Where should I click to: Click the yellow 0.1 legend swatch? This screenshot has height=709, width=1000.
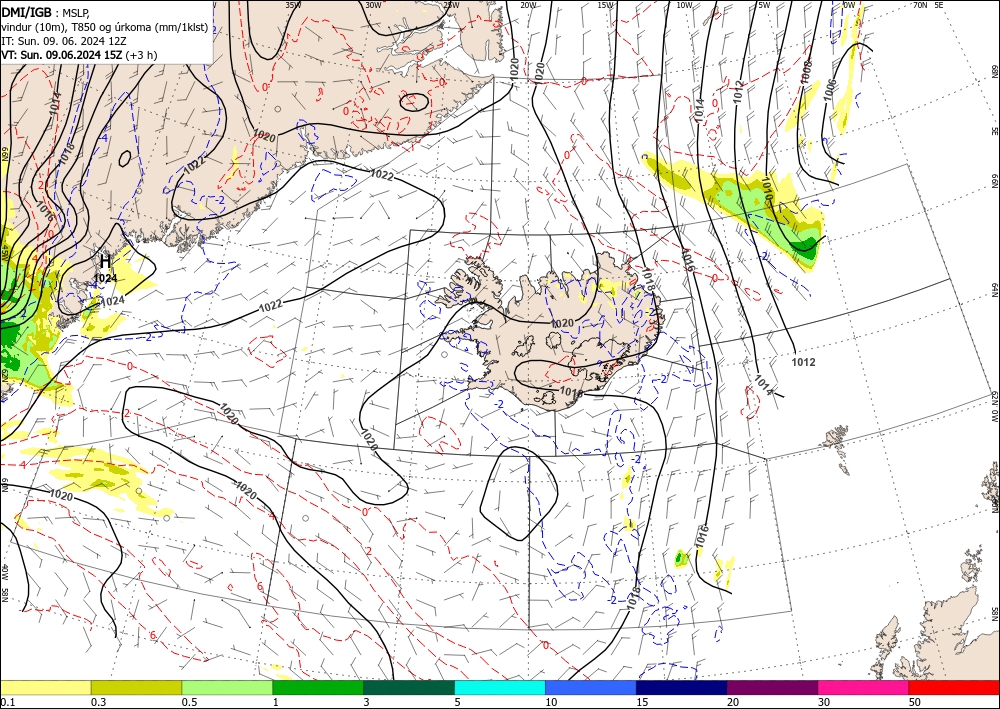[45, 687]
